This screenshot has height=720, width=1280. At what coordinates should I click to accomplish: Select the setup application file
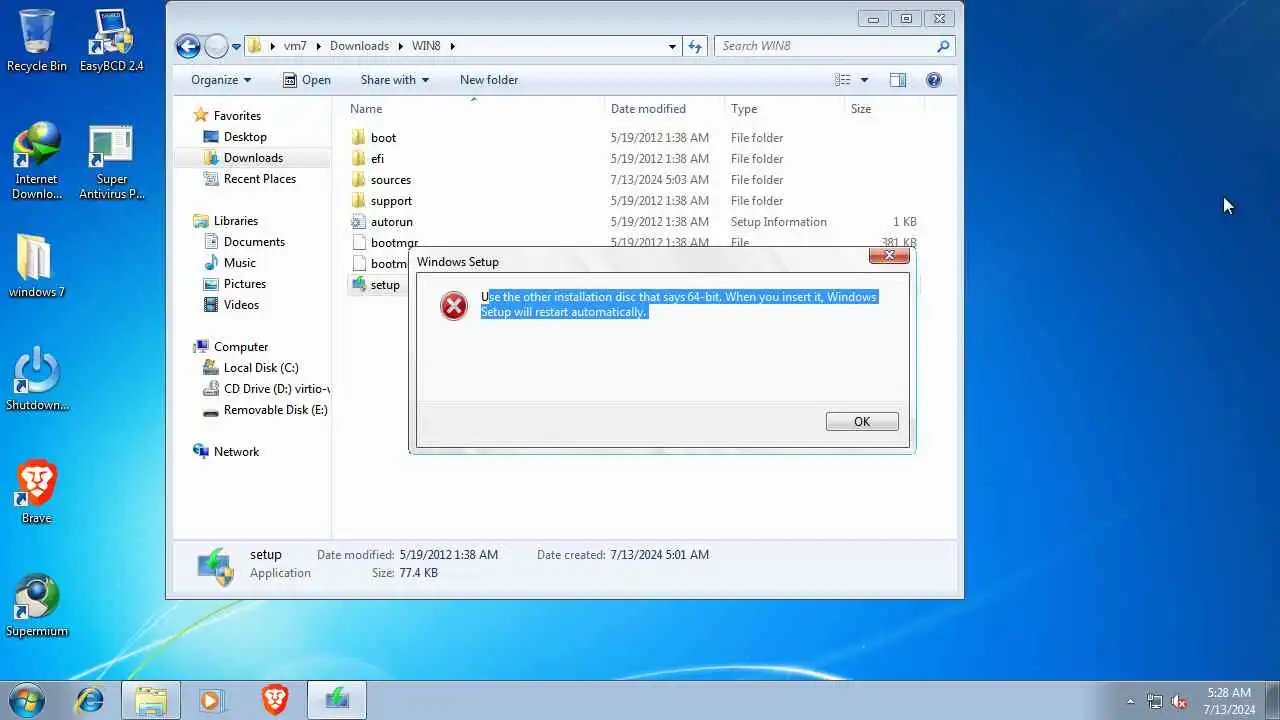[378, 285]
